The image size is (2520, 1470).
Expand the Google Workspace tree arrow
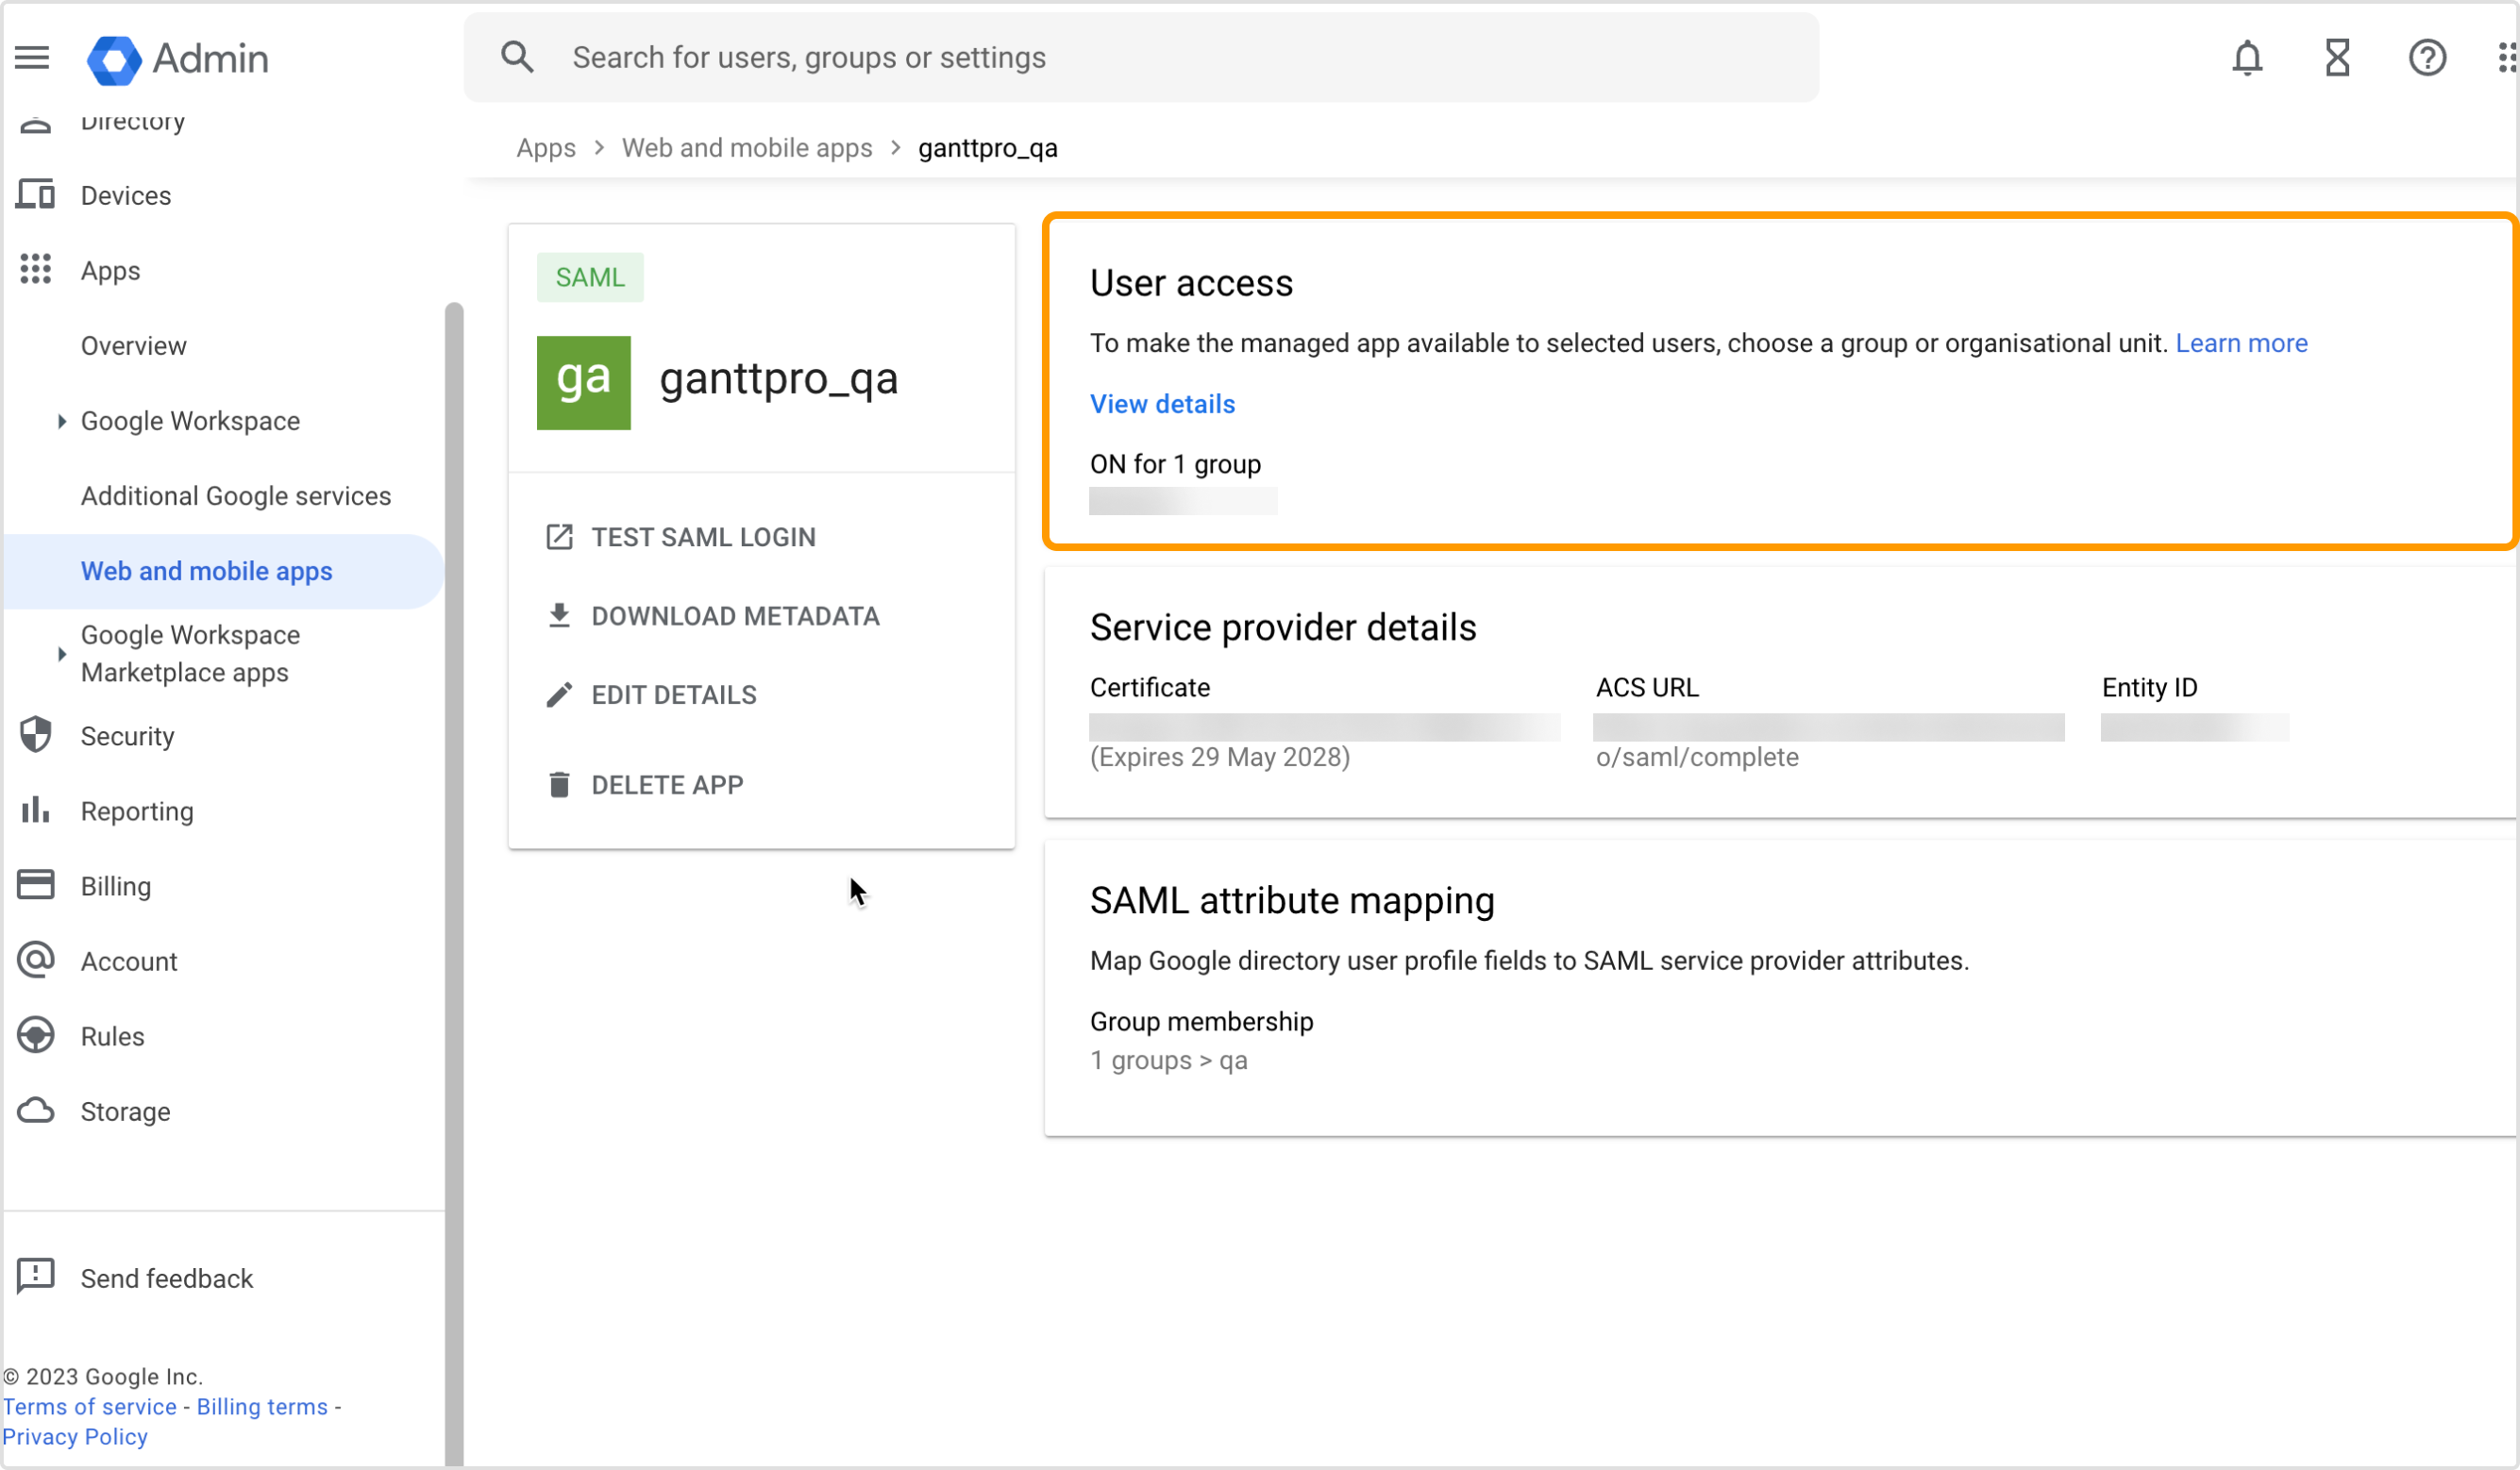click(62, 421)
